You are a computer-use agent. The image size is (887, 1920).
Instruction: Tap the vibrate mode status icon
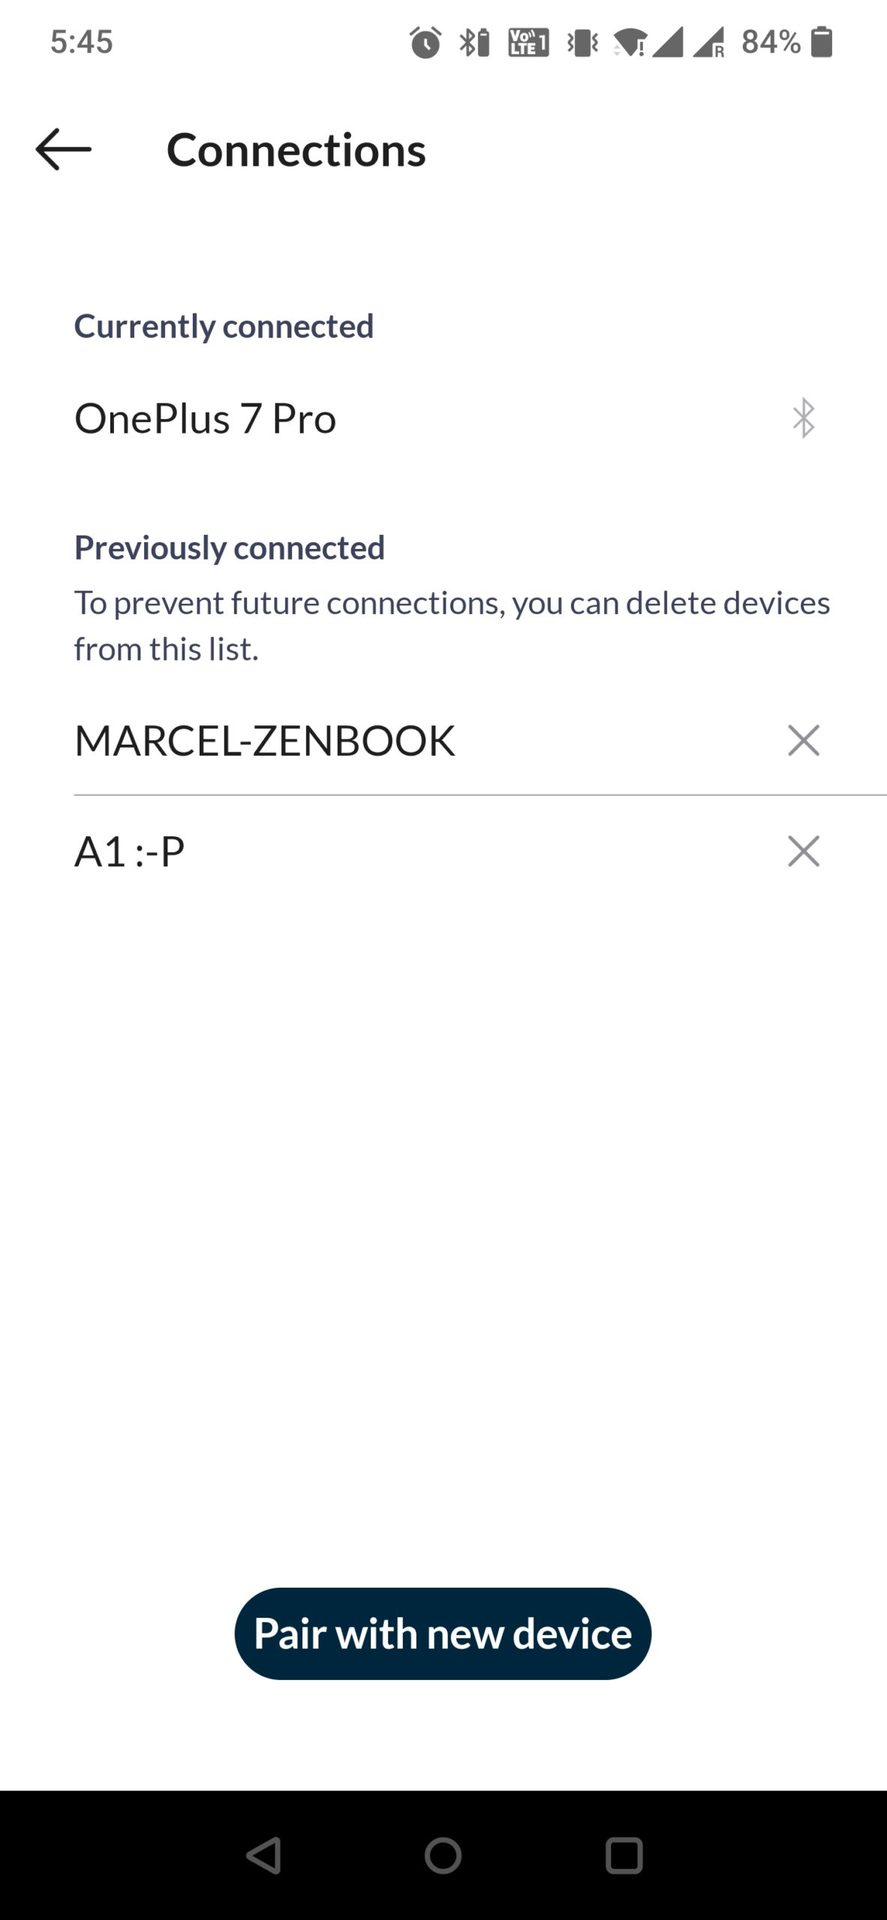(582, 42)
